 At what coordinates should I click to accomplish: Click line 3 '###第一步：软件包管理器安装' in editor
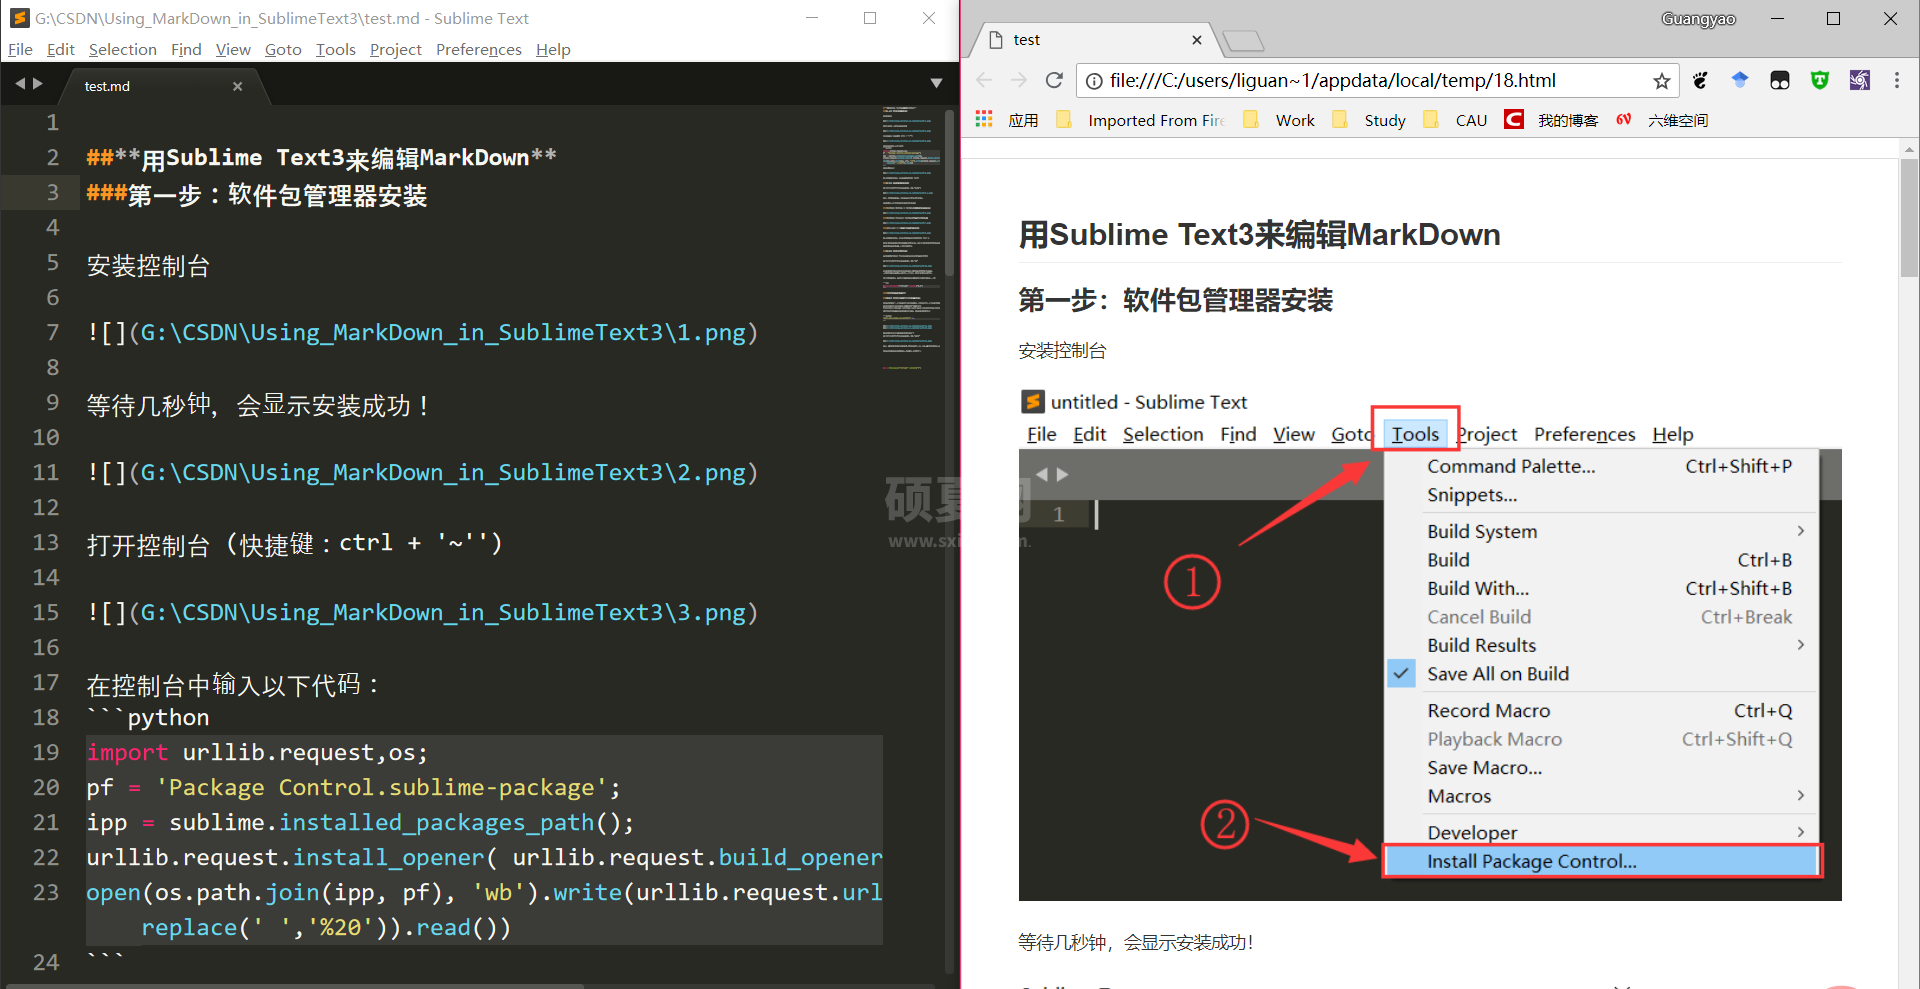coord(257,194)
